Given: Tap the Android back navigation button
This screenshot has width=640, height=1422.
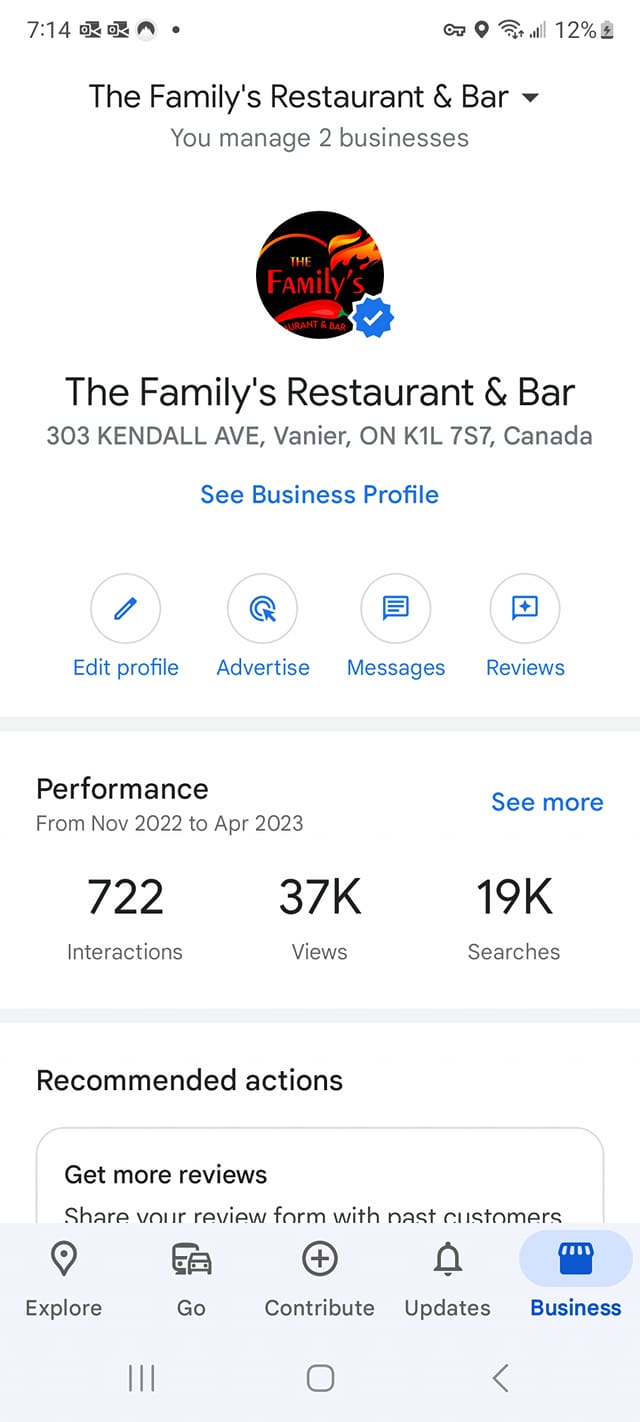Looking at the screenshot, I should click(x=501, y=1378).
